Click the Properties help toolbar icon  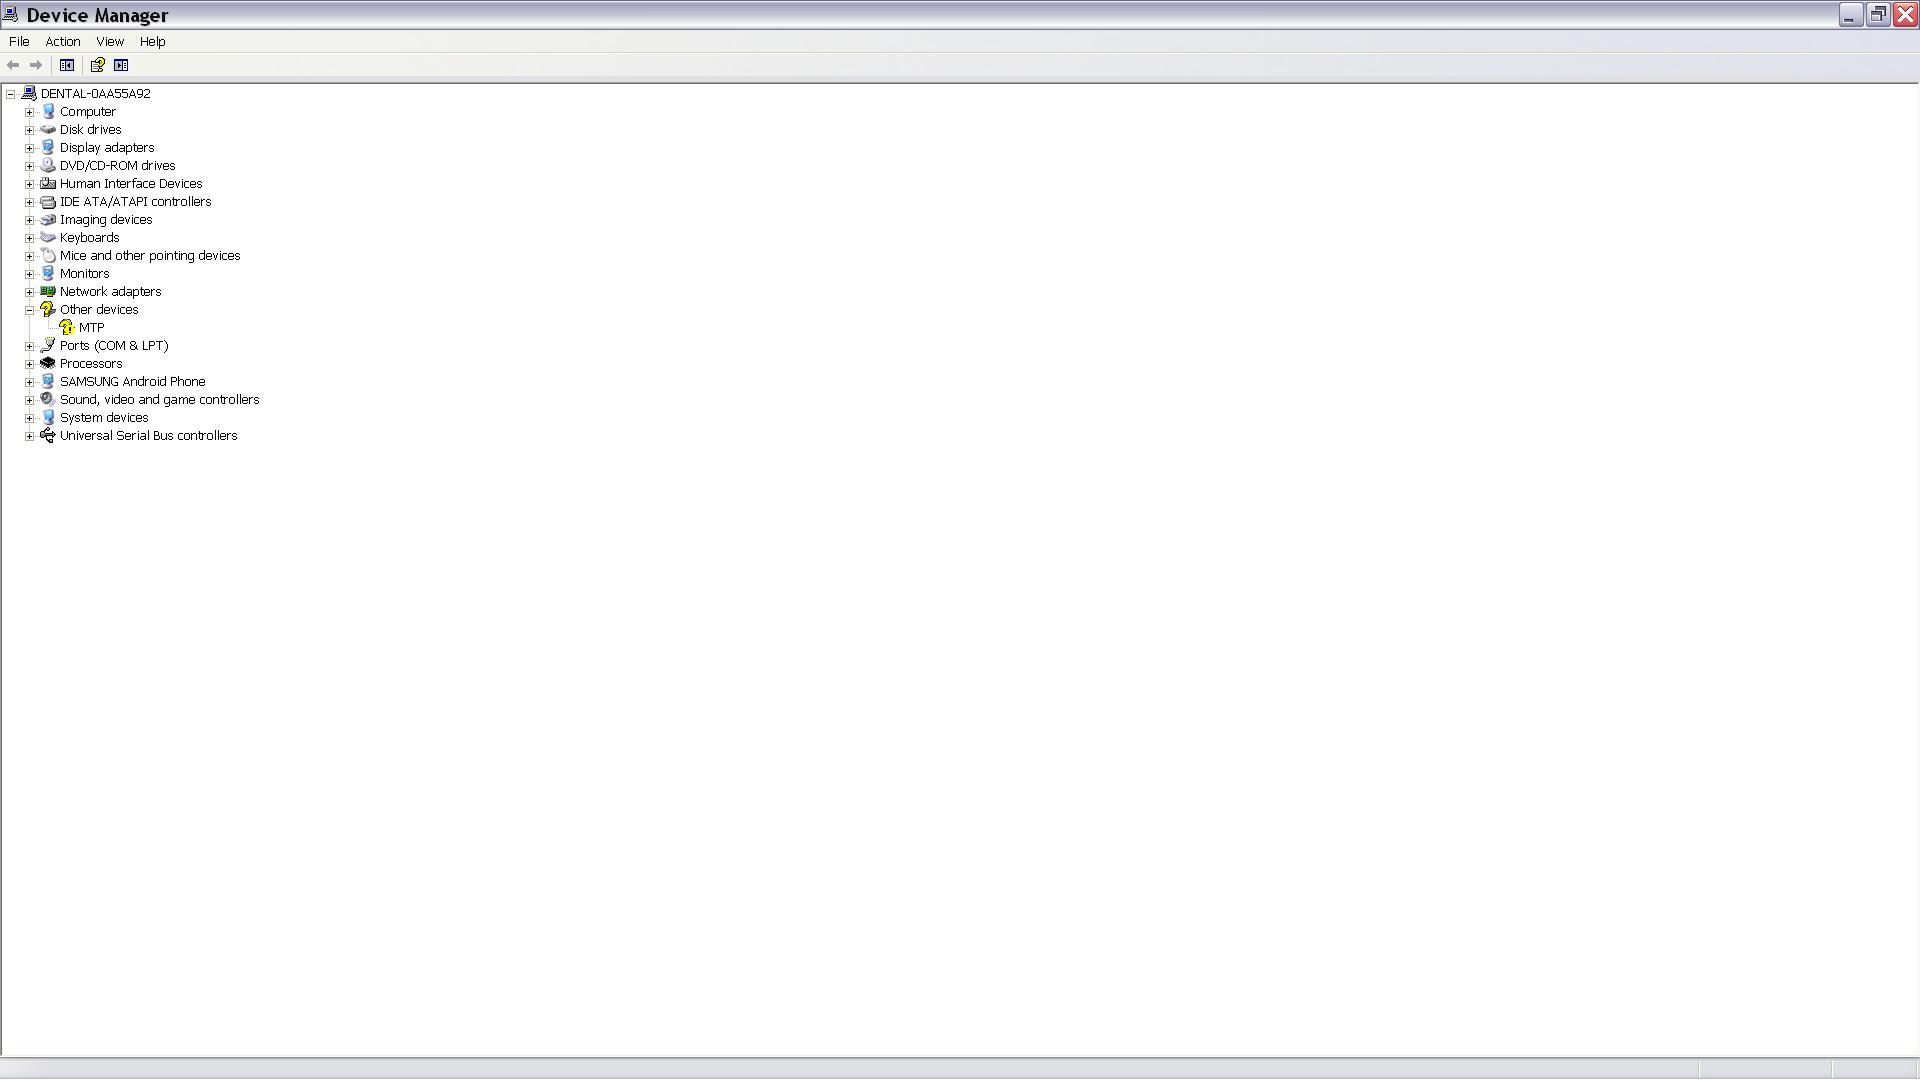[x=97, y=66]
